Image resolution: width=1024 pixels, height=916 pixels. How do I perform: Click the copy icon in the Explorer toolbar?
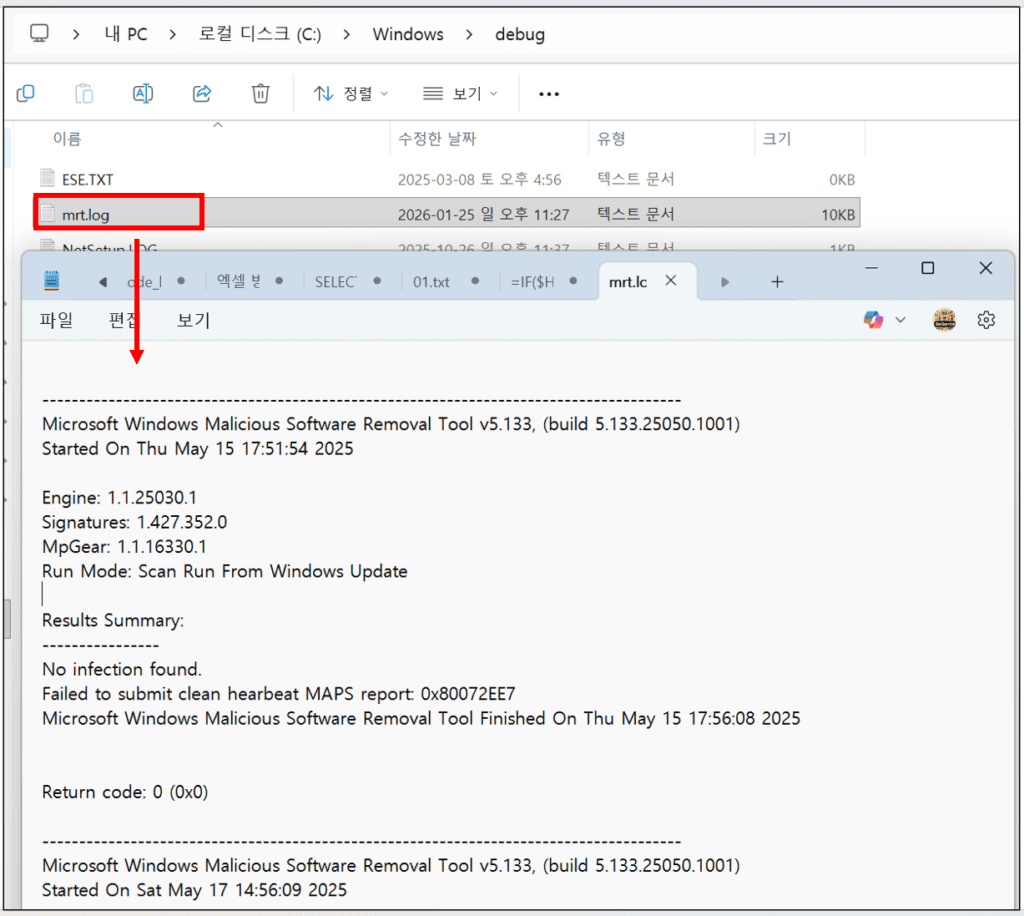pyautogui.click(x=25, y=93)
